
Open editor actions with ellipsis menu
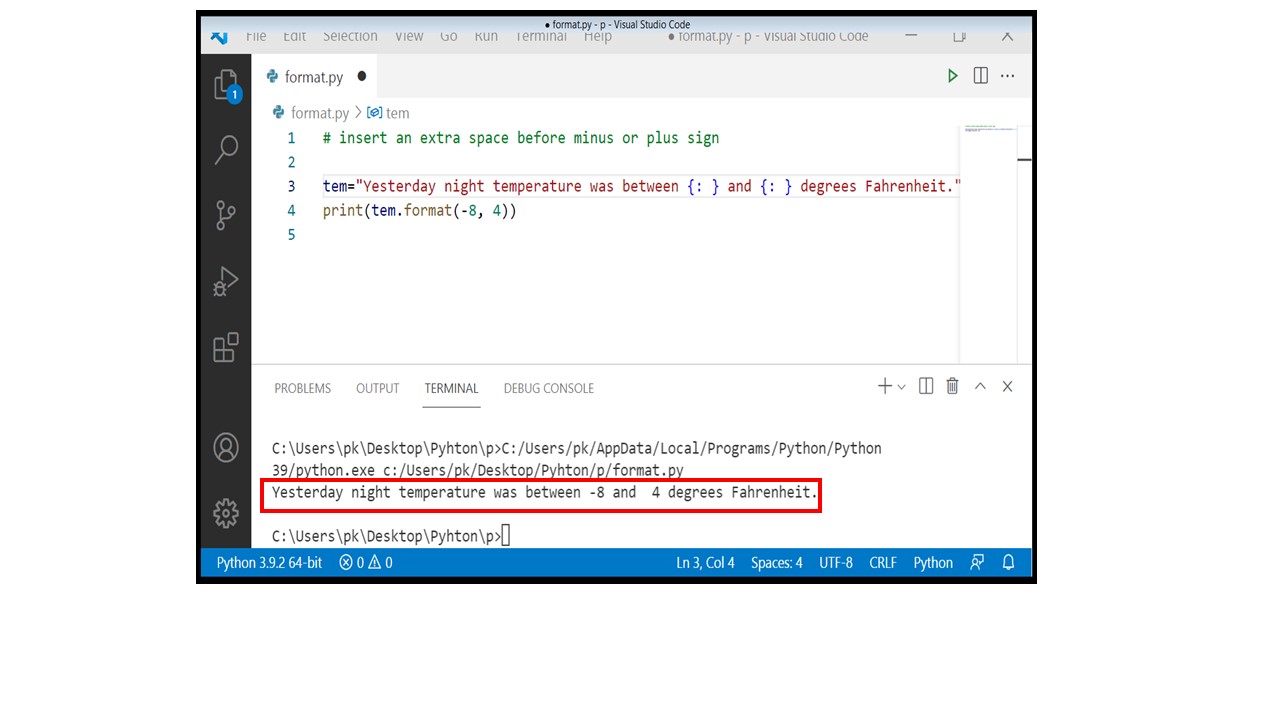coord(1008,75)
